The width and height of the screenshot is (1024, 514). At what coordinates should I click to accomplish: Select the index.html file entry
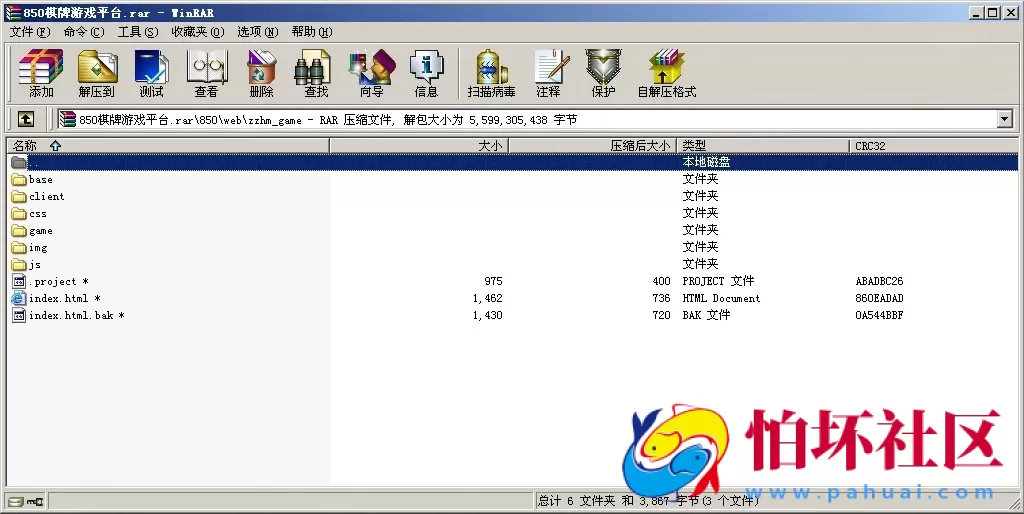58,299
